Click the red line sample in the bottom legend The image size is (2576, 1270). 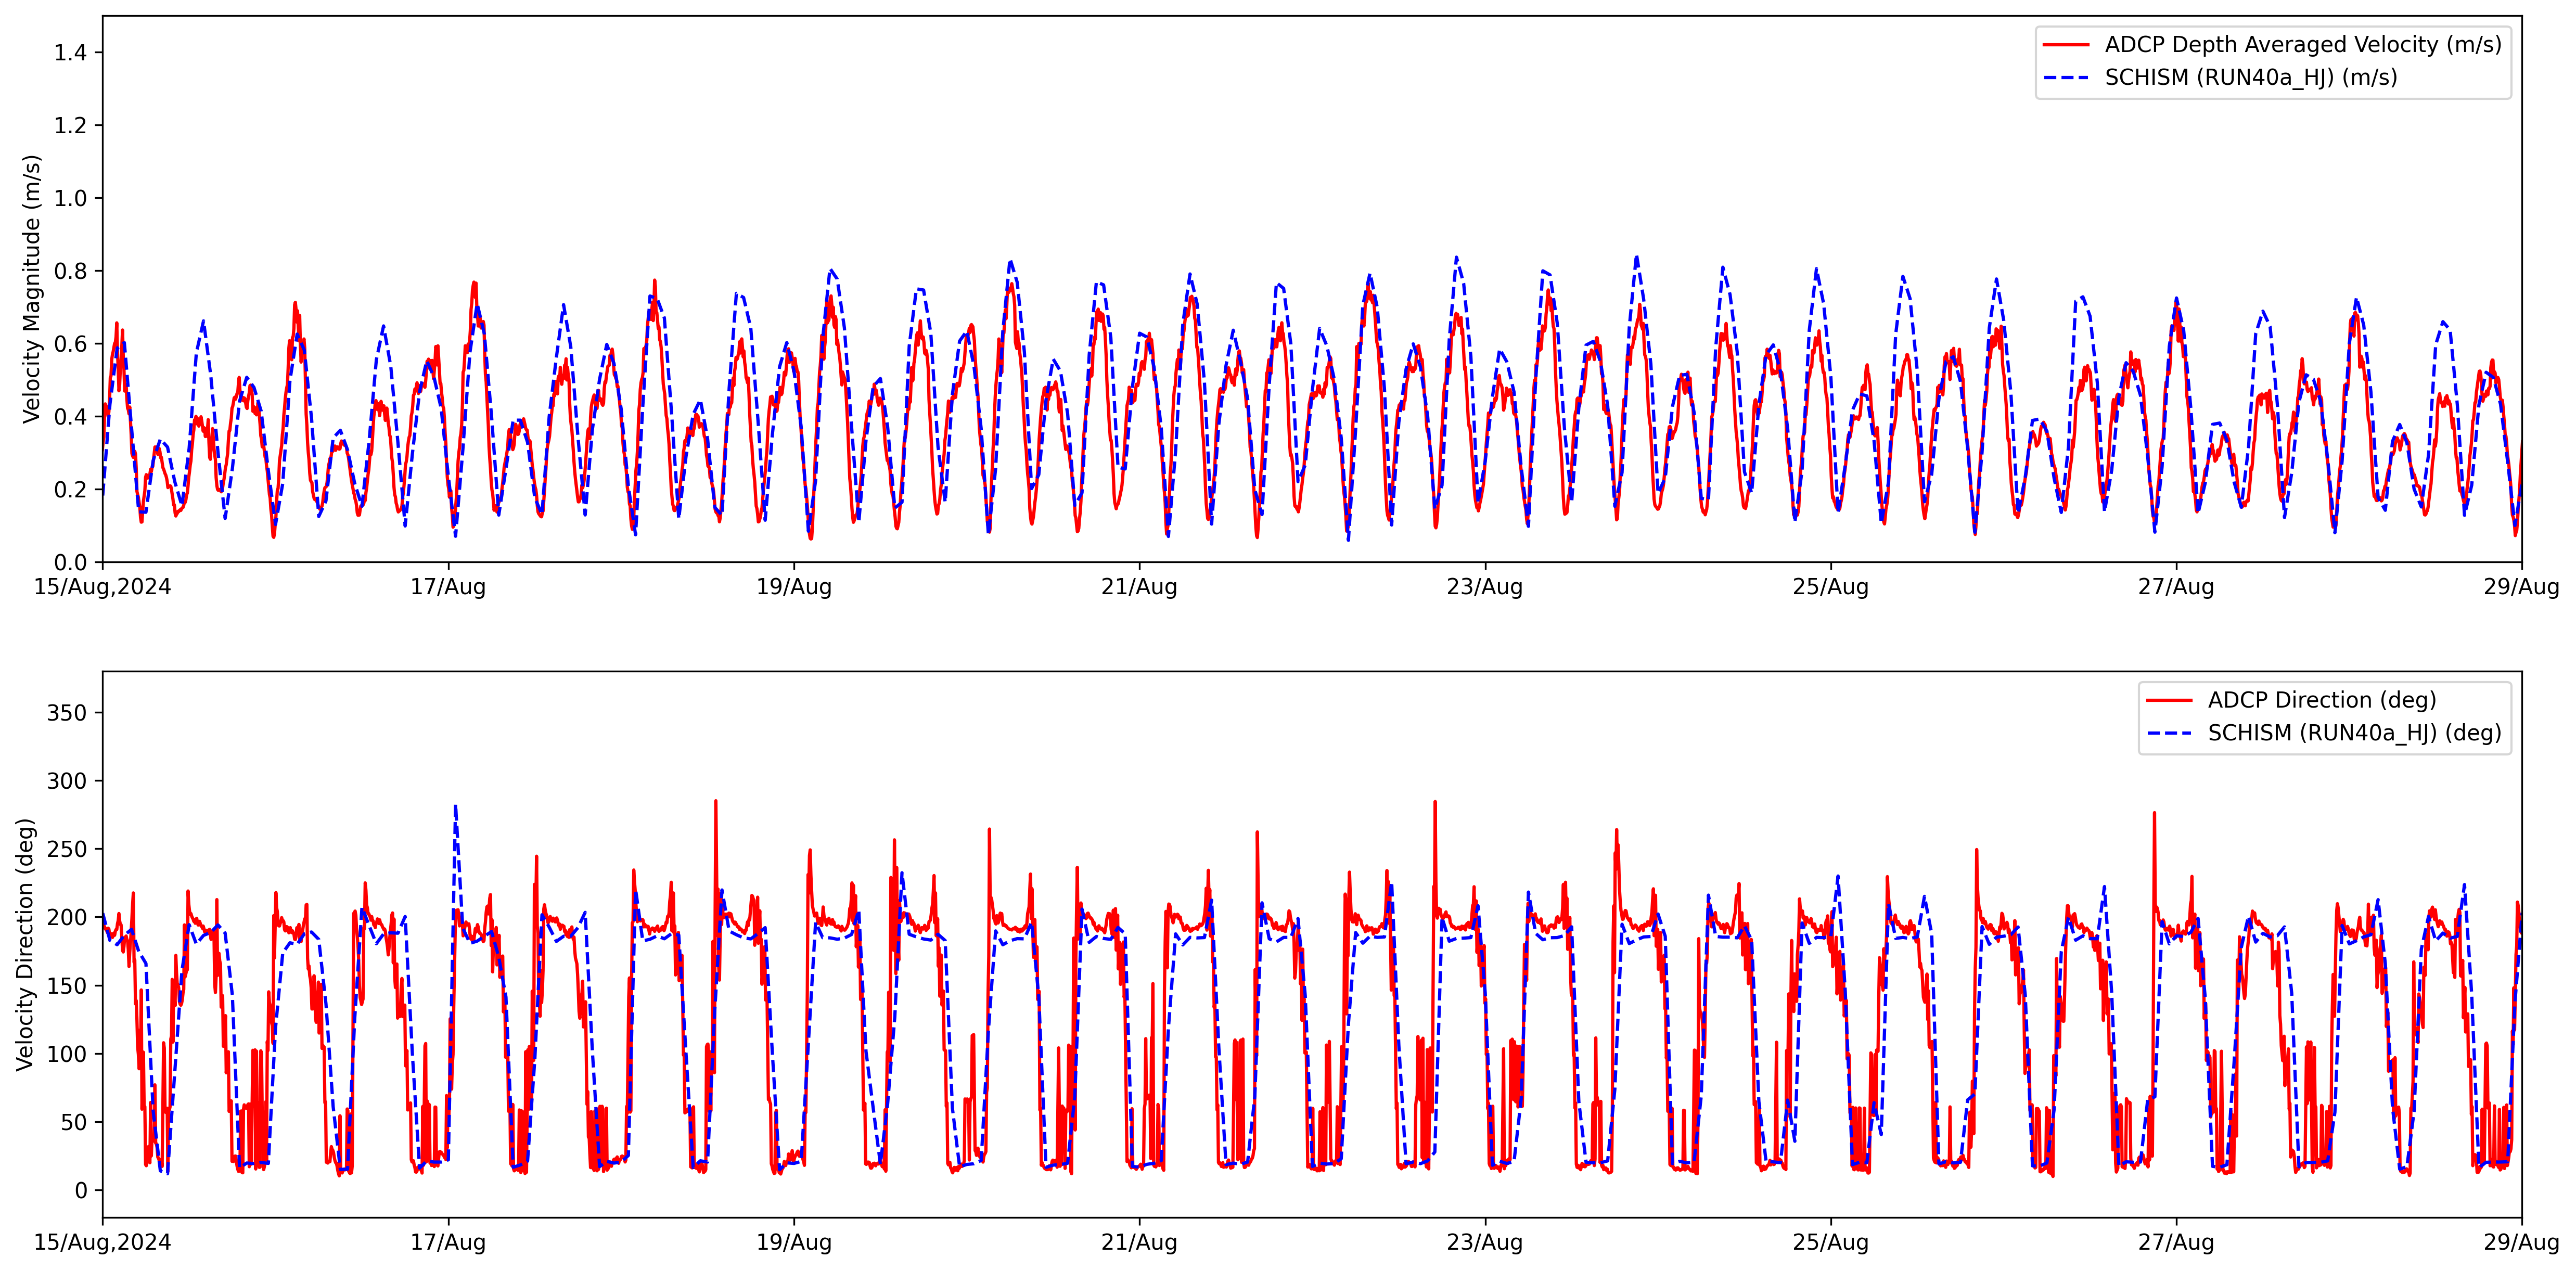click(2169, 700)
